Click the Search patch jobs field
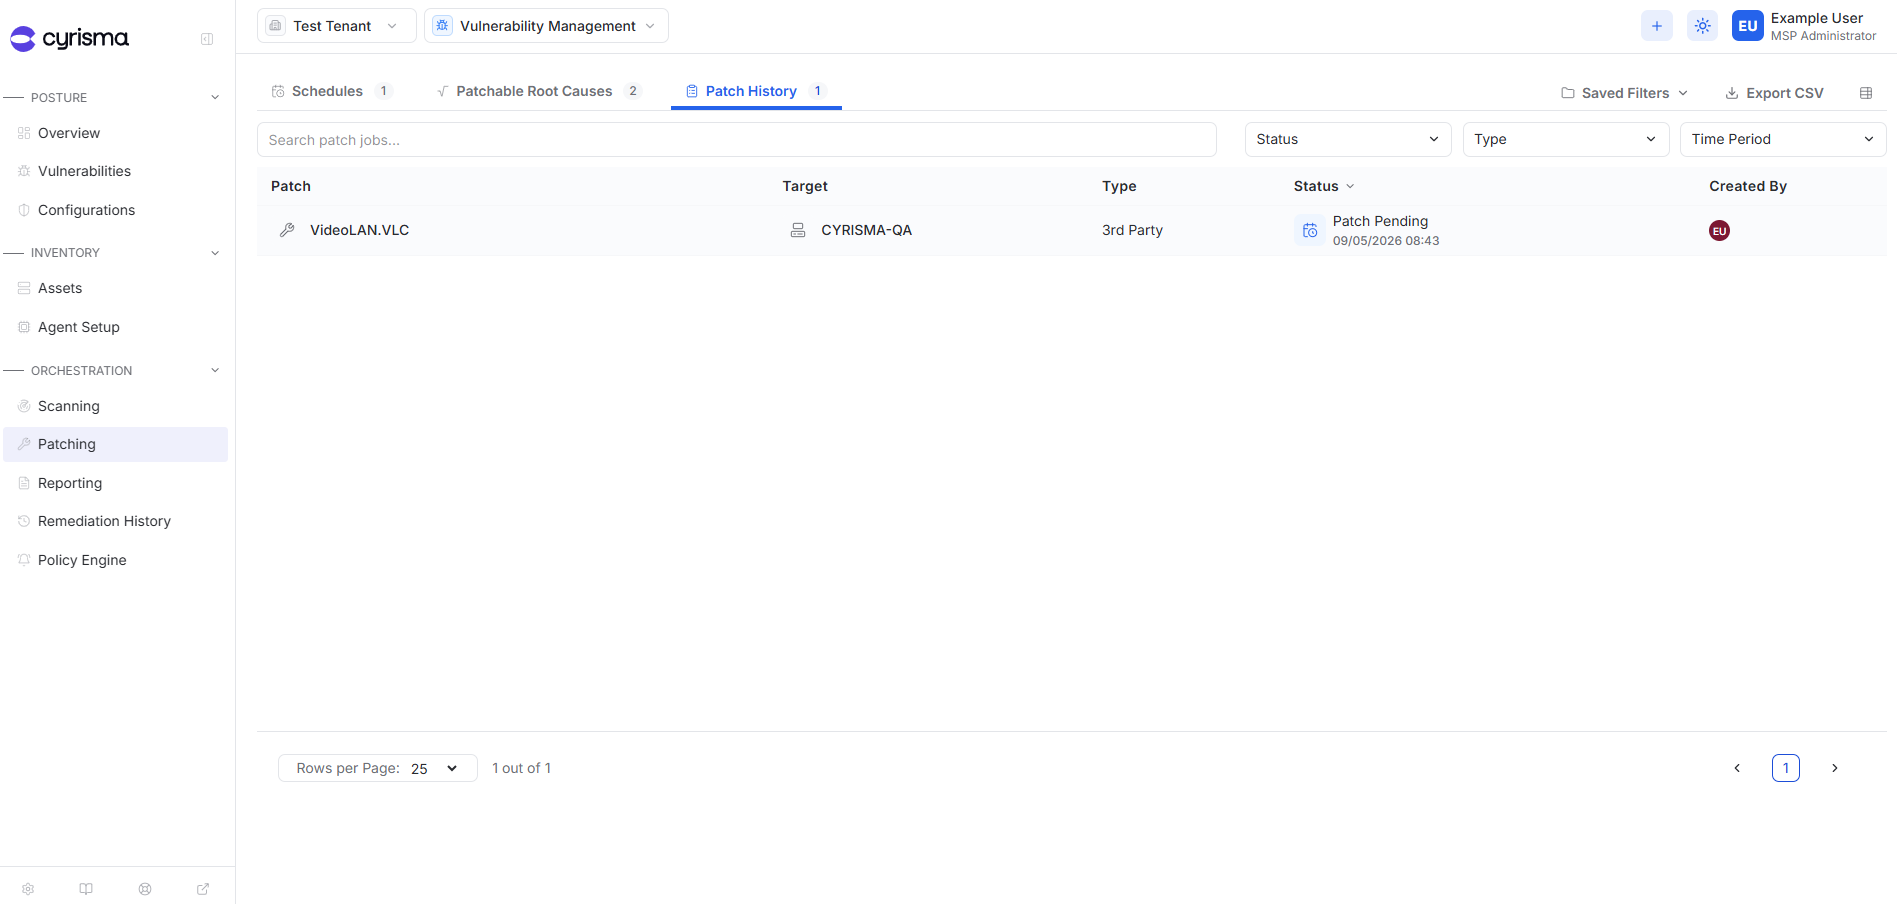Screen dimensions: 1897x904 pyautogui.click(x=737, y=140)
